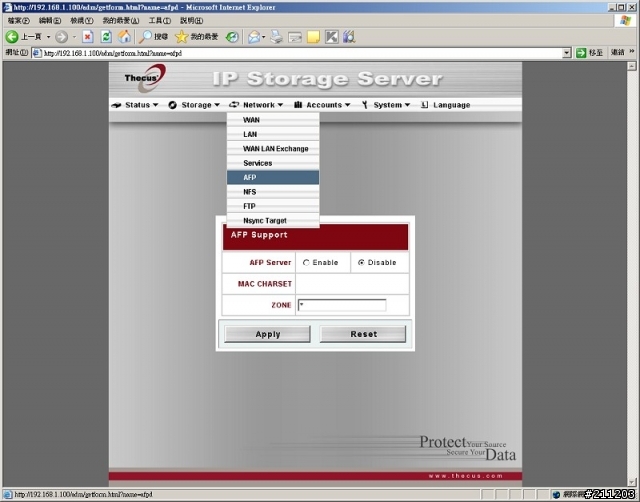Viewport: 640px width, 502px height.
Task: Click the ZONE text field
Action: (342, 305)
